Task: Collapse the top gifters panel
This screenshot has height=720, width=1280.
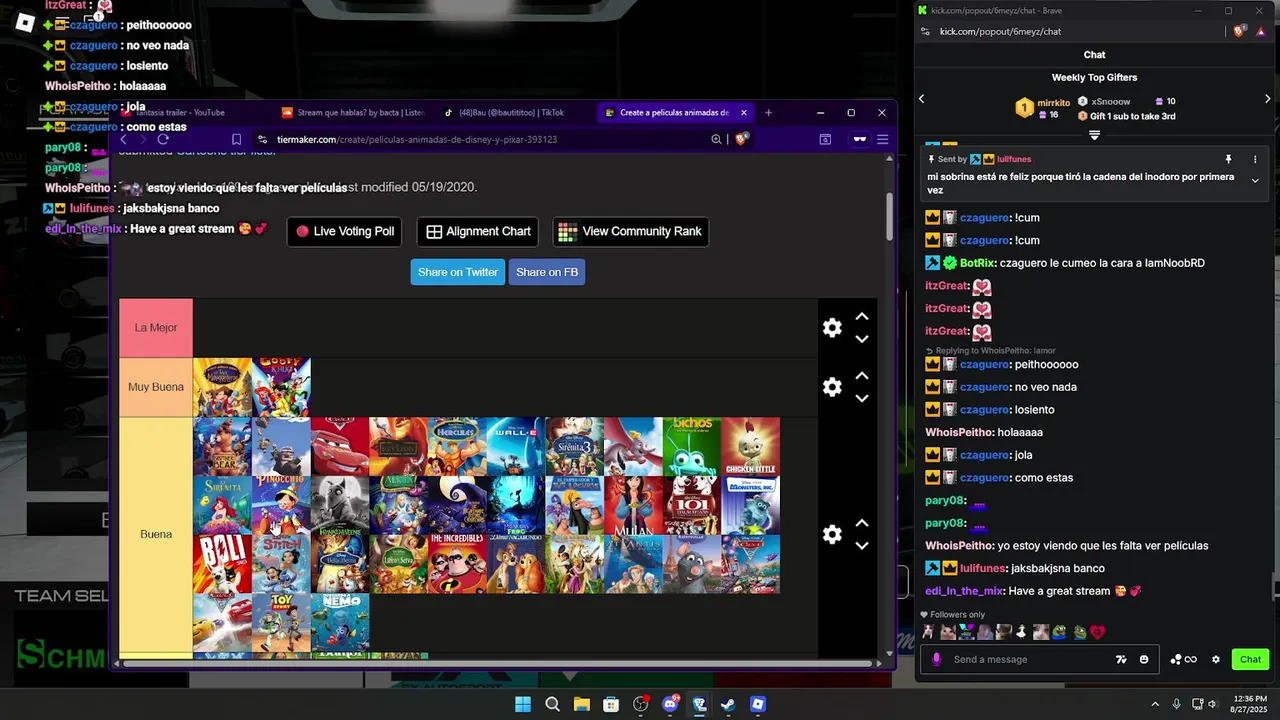Action: 1094,135
